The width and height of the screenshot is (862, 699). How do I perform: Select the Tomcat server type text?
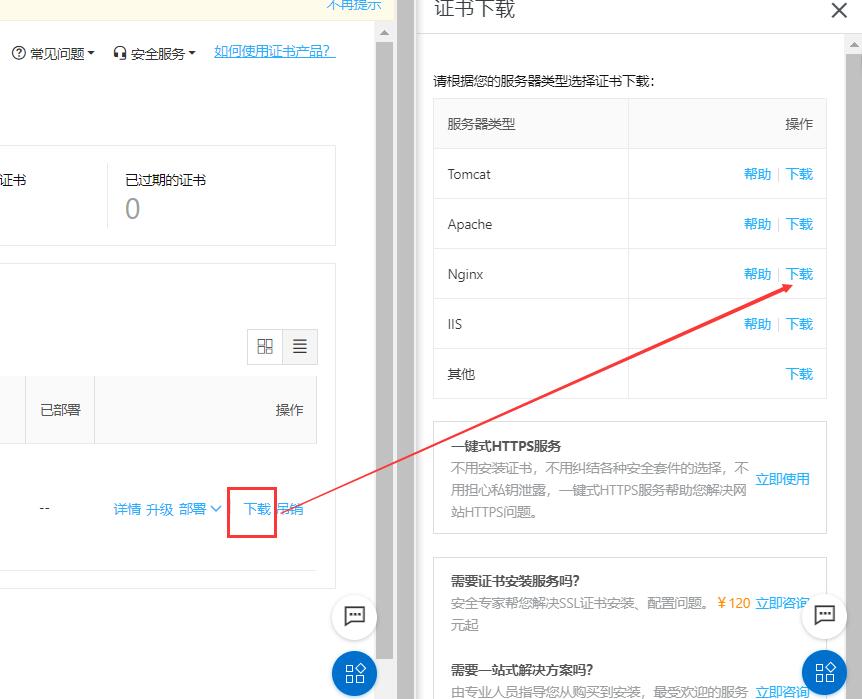click(469, 174)
